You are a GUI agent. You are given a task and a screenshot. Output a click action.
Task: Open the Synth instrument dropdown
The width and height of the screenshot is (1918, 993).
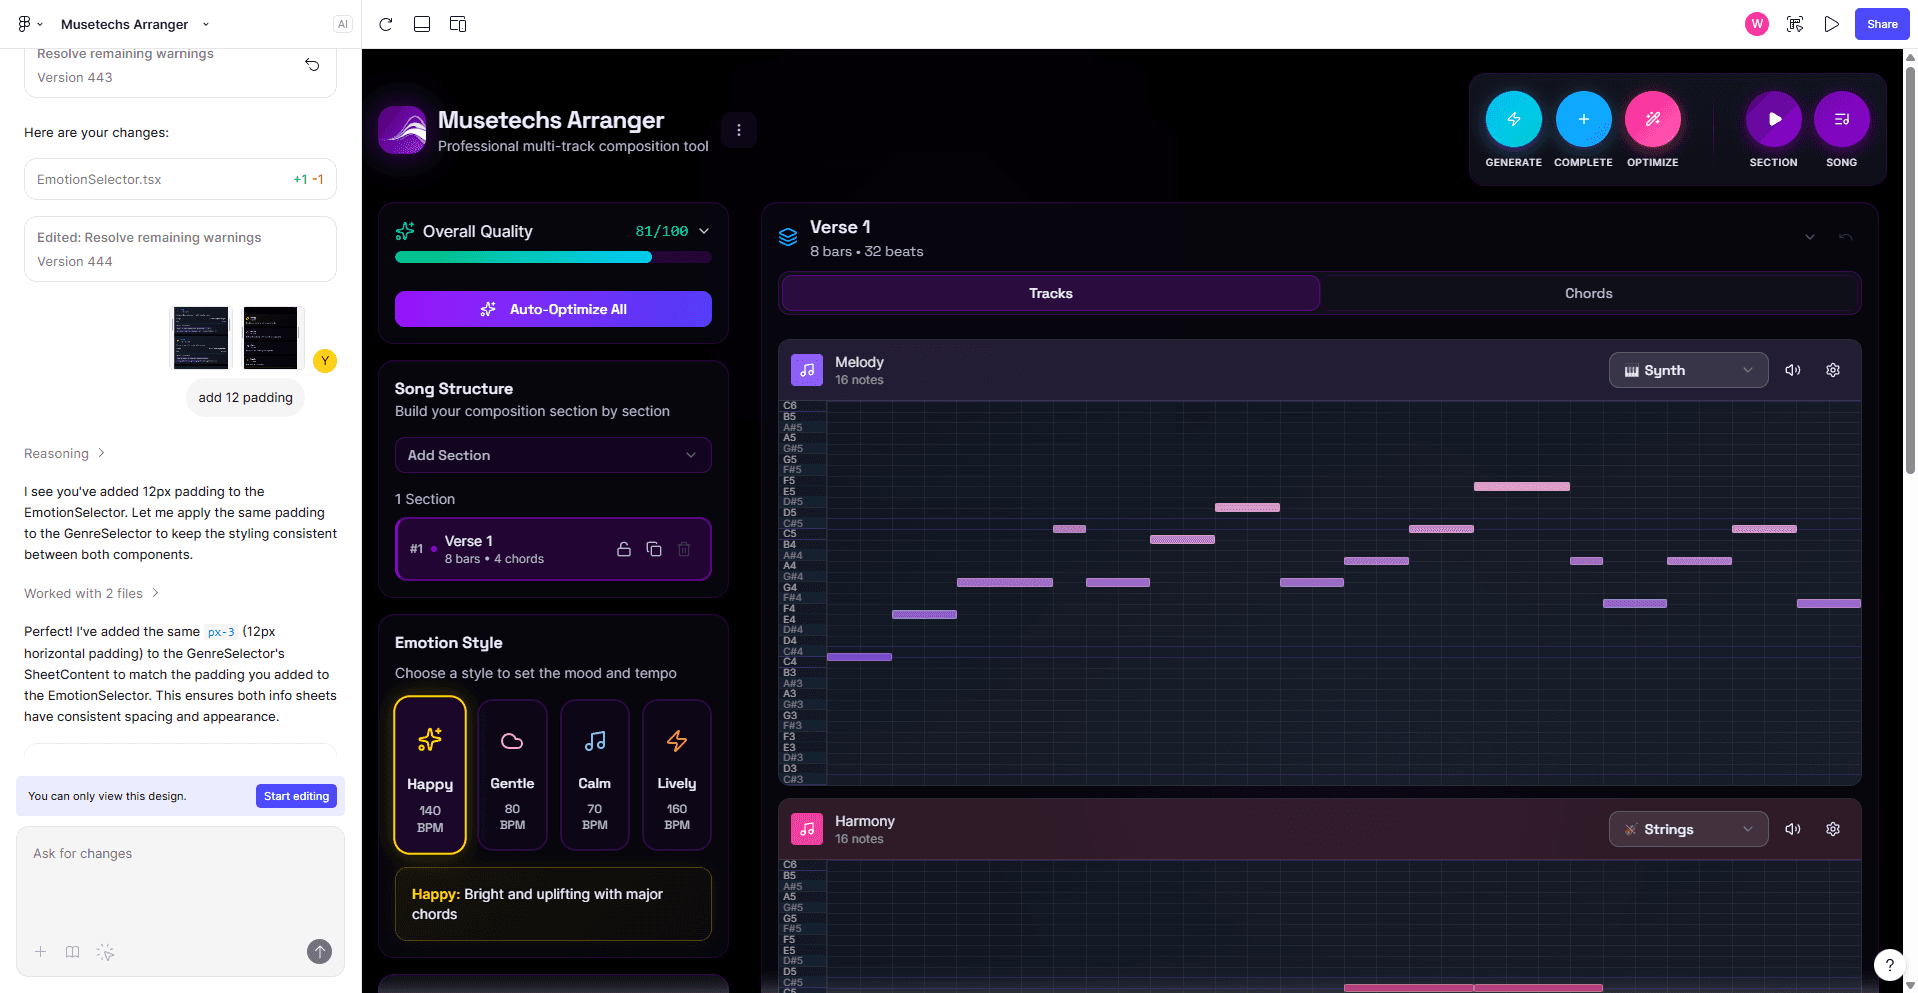(x=1688, y=370)
